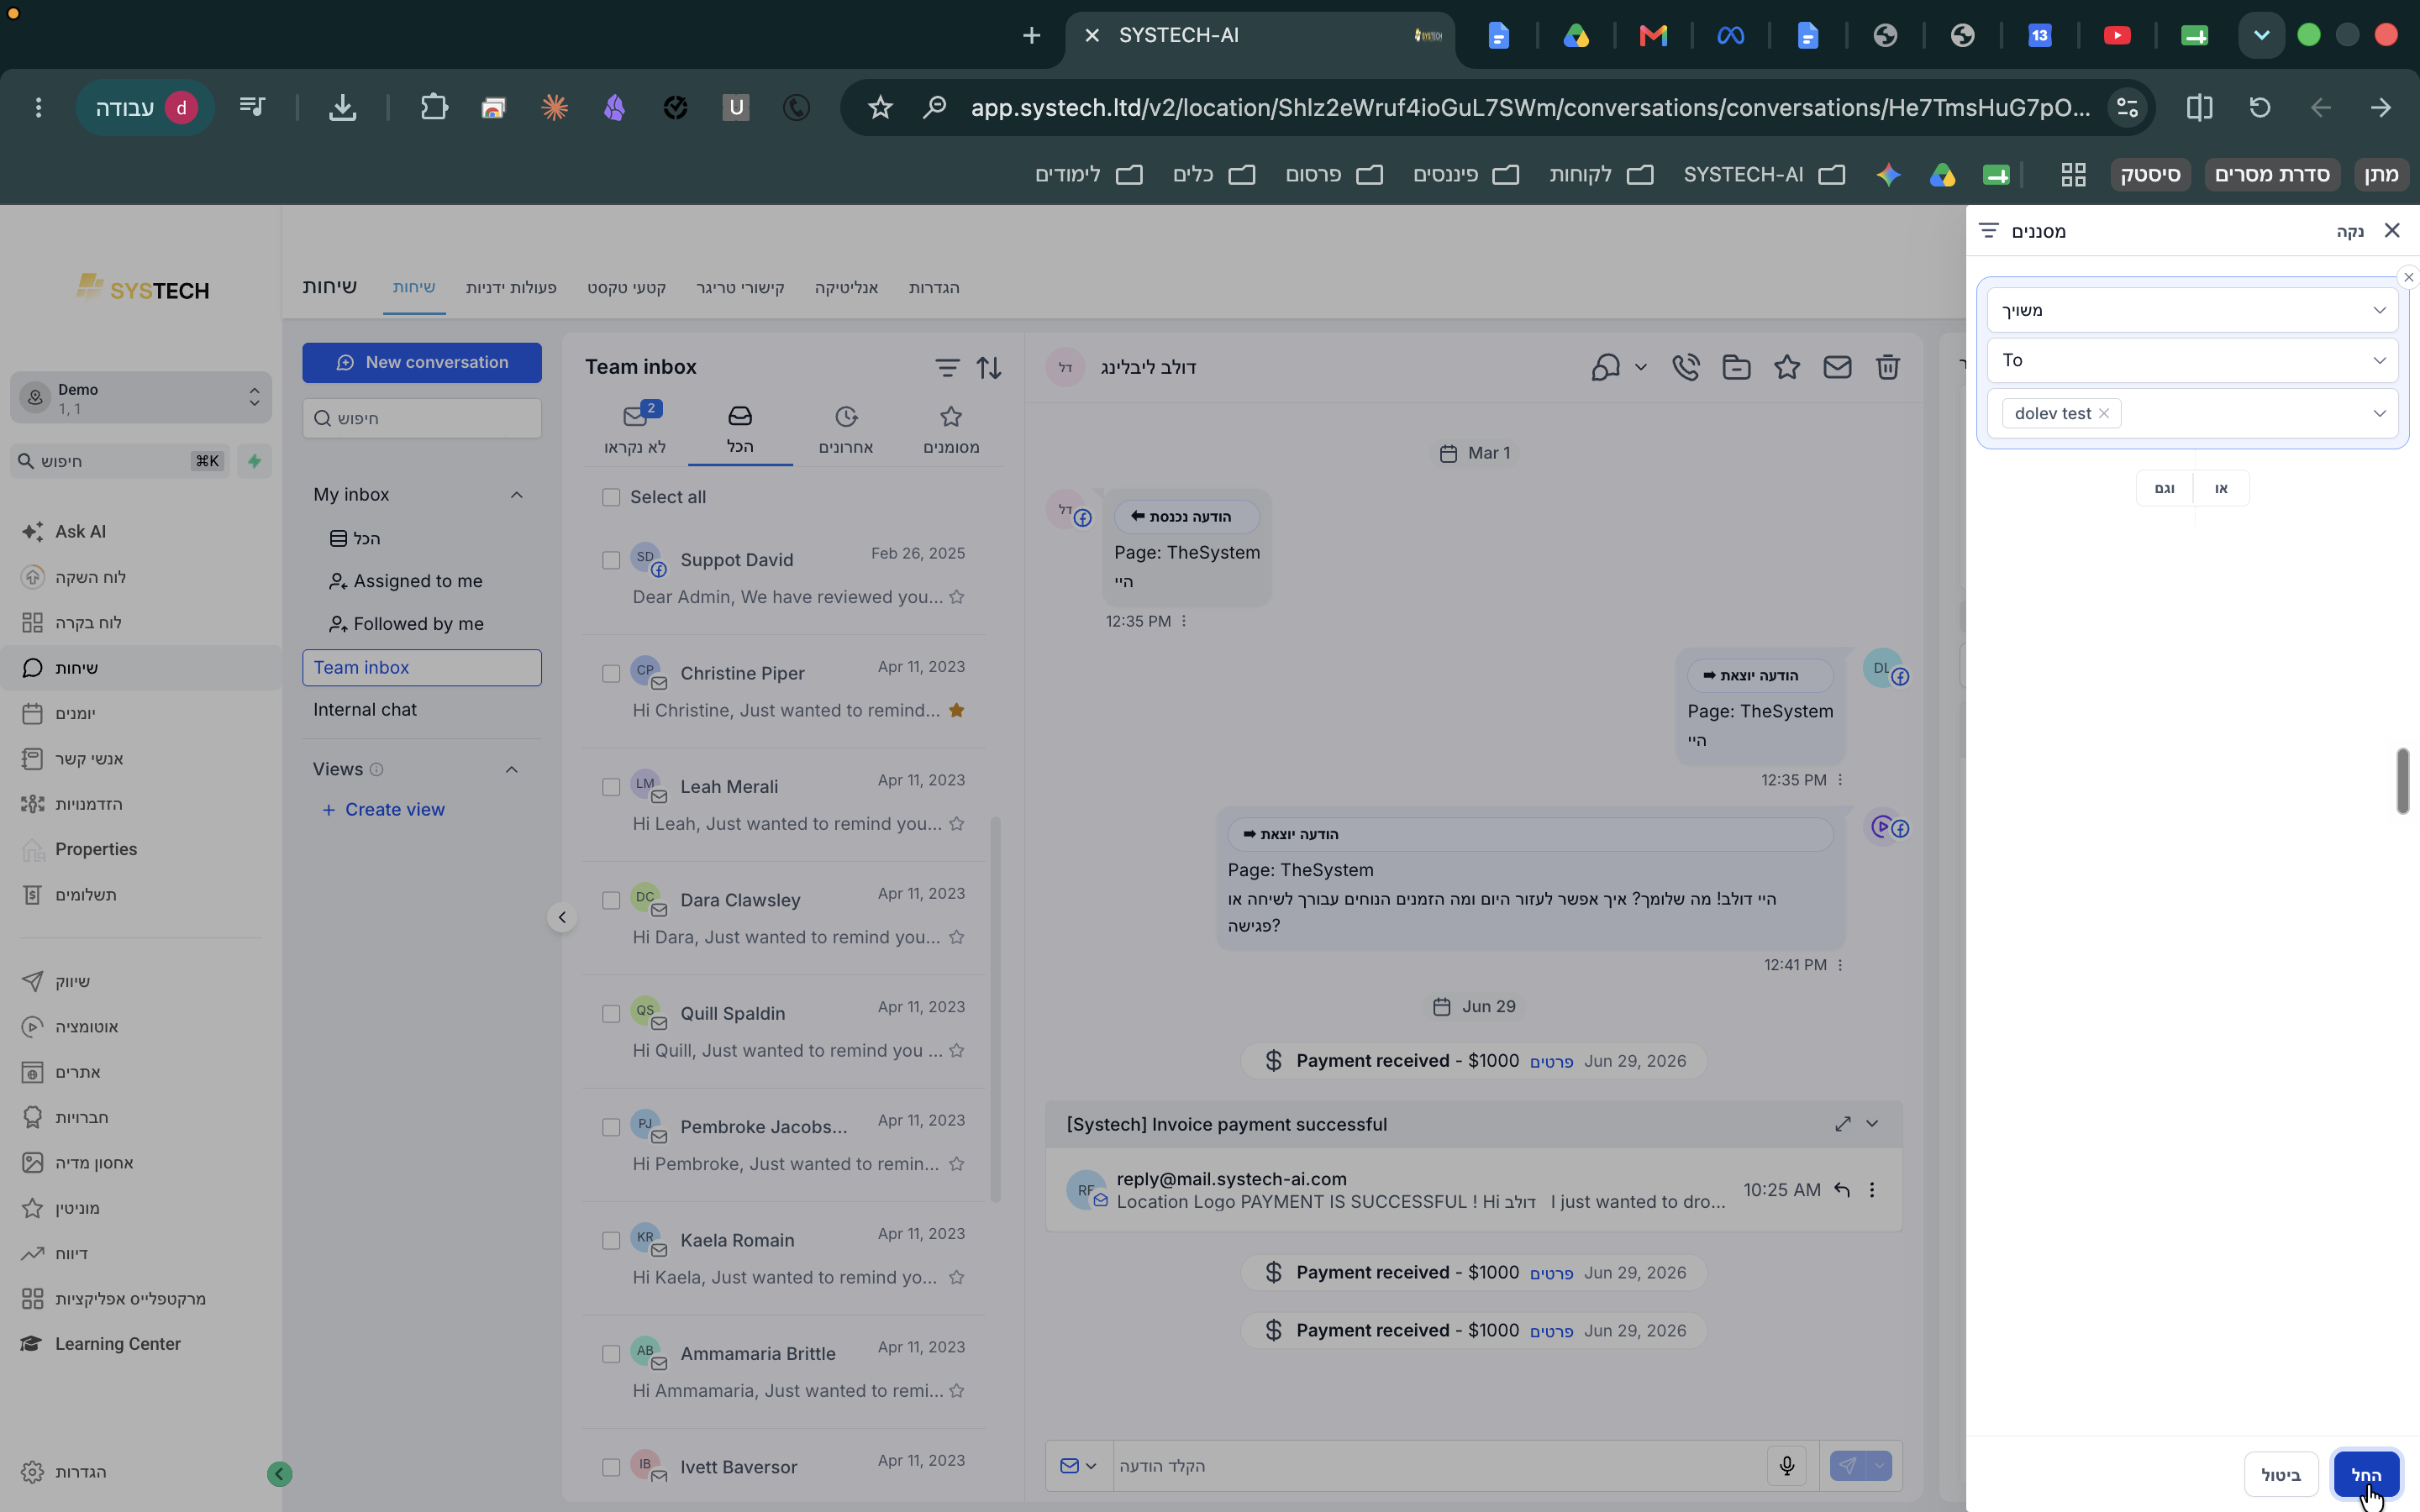Viewport: 2420px width, 1512px height.
Task: Star the Suppot David conversation
Action: (x=957, y=597)
